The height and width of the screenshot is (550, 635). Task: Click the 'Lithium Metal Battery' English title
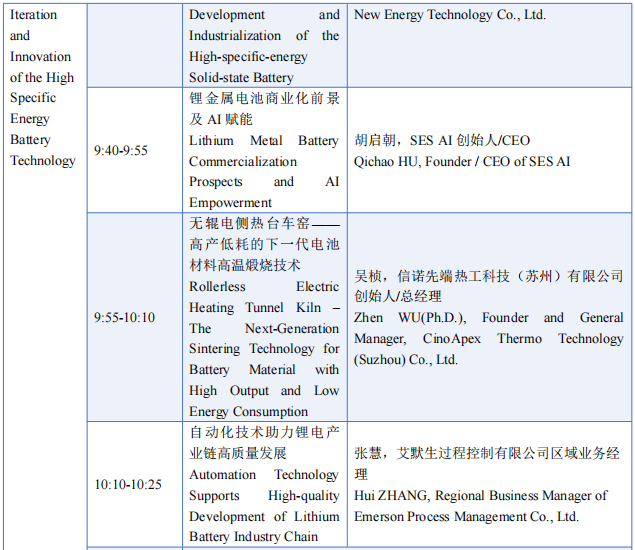[264, 141]
